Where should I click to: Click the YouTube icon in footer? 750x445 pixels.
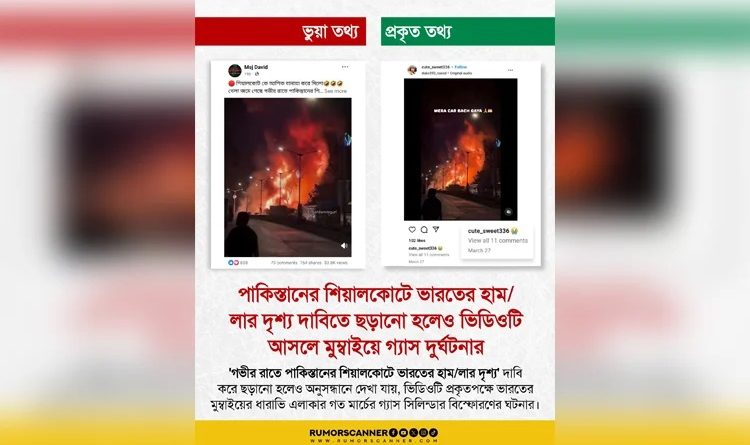pos(403,433)
